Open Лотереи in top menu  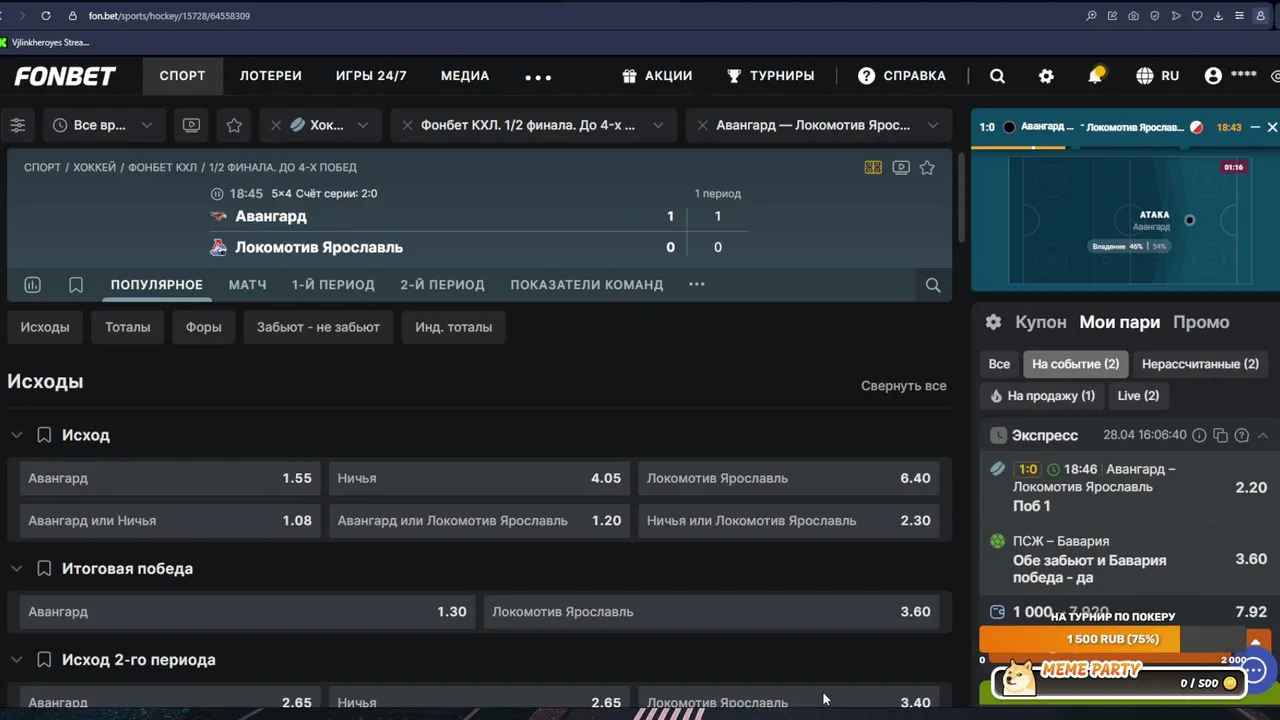tap(270, 76)
